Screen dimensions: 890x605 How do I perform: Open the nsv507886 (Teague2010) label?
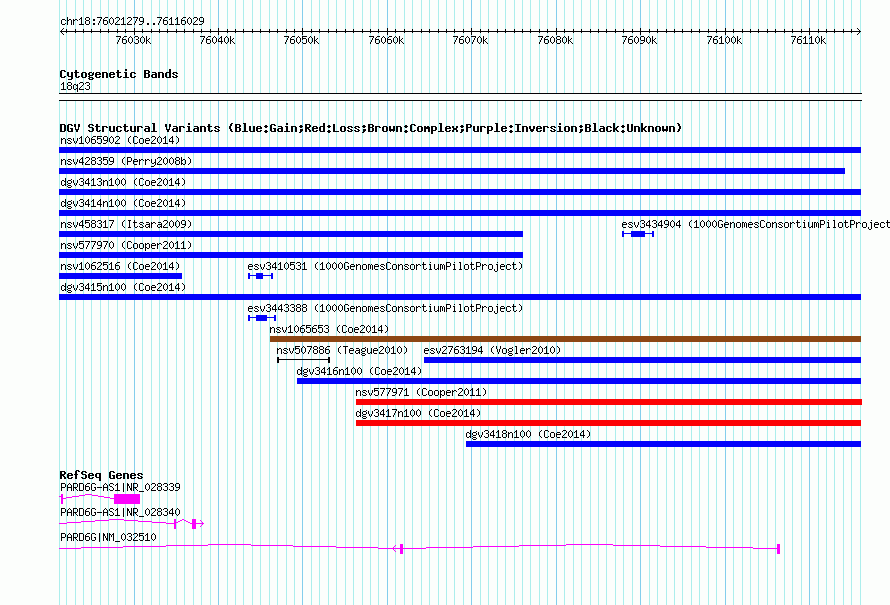(342, 350)
